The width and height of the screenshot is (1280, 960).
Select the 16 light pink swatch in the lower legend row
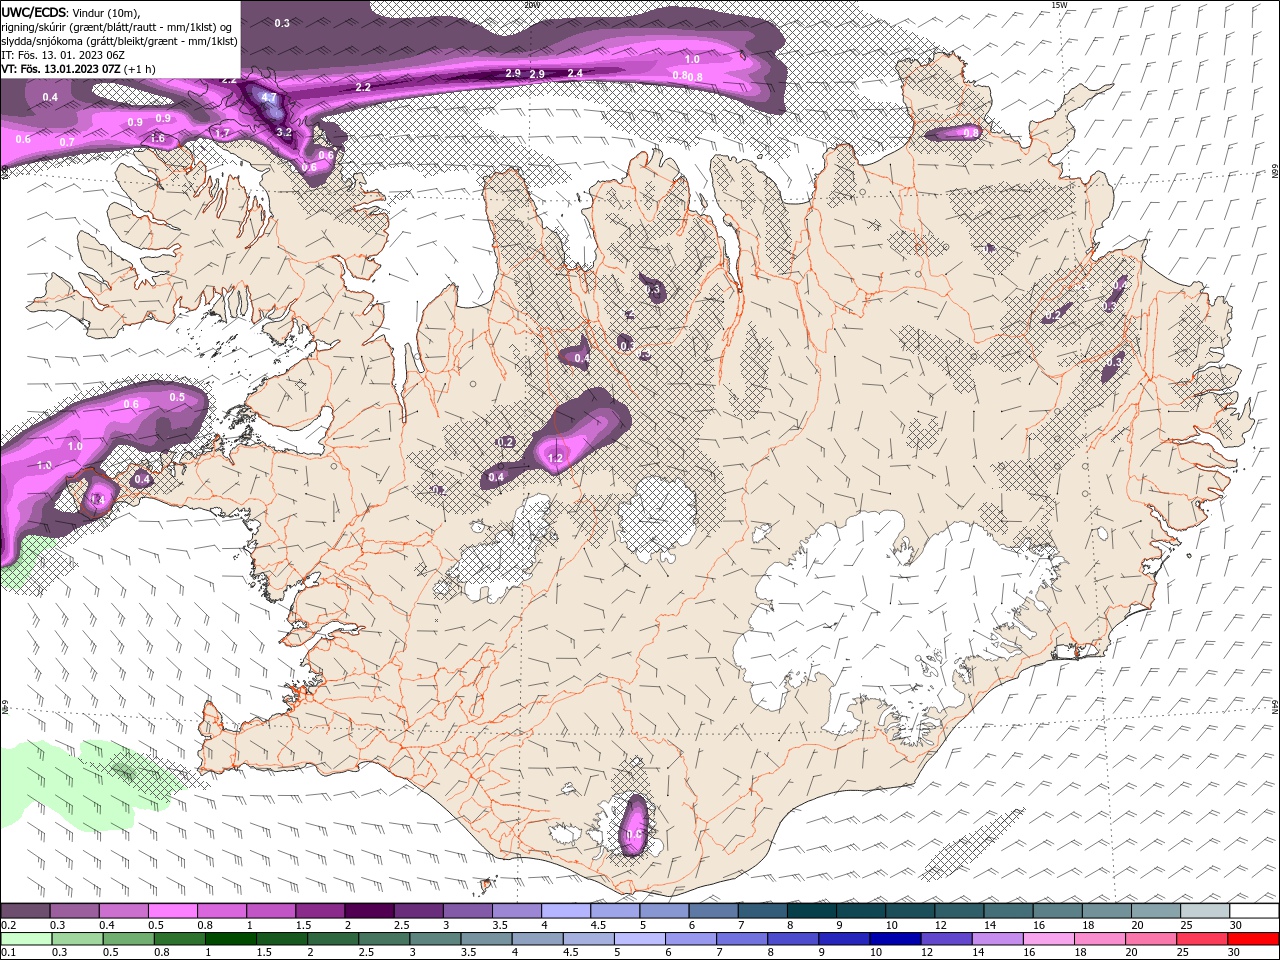pos(1048,939)
